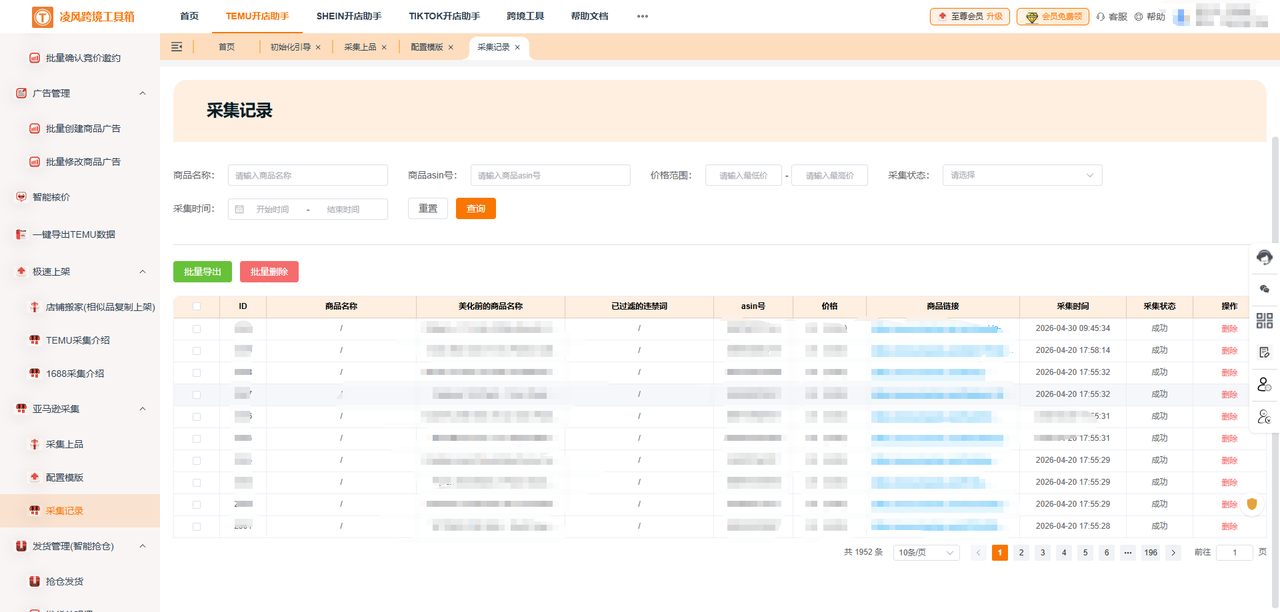Open the floating customer service avatar icon

[1264, 257]
